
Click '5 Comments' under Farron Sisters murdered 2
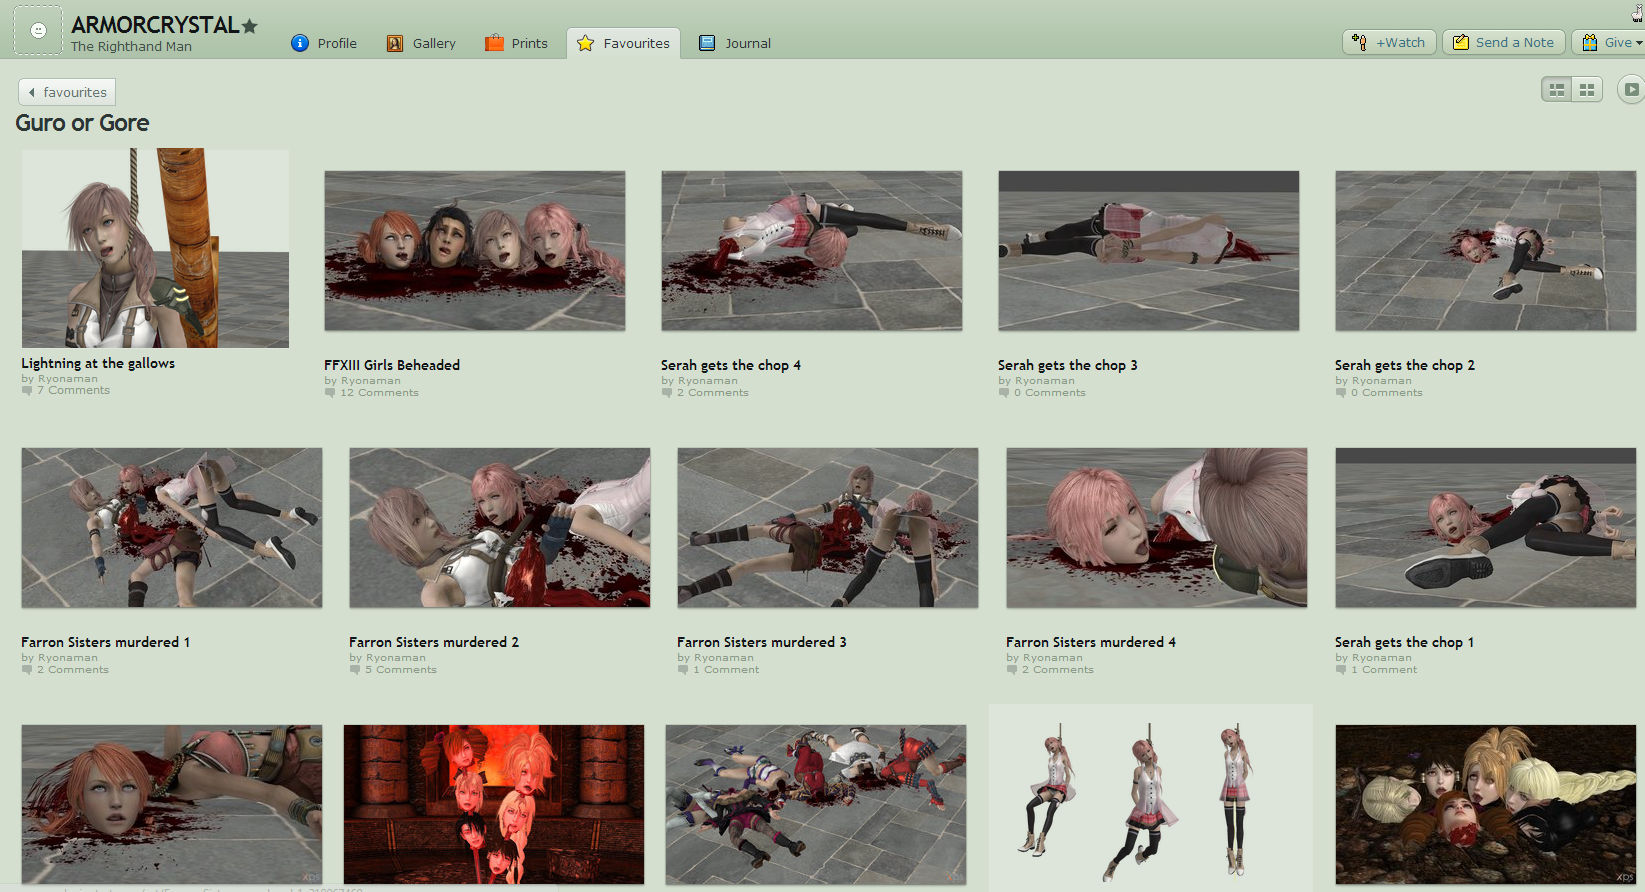(401, 670)
